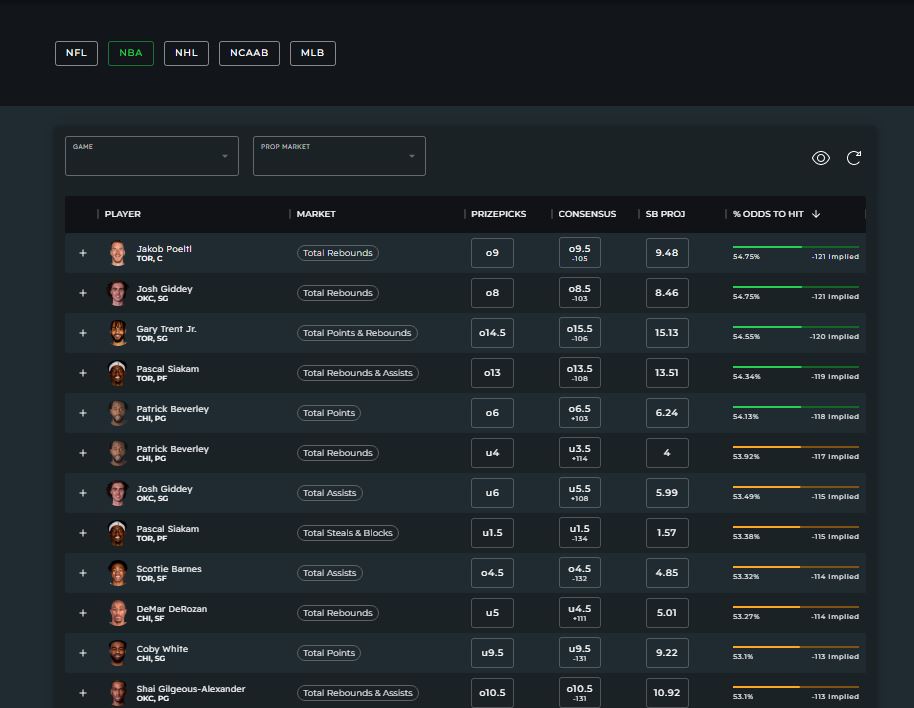Switch to the MLB tab

[x=312, y=53]
